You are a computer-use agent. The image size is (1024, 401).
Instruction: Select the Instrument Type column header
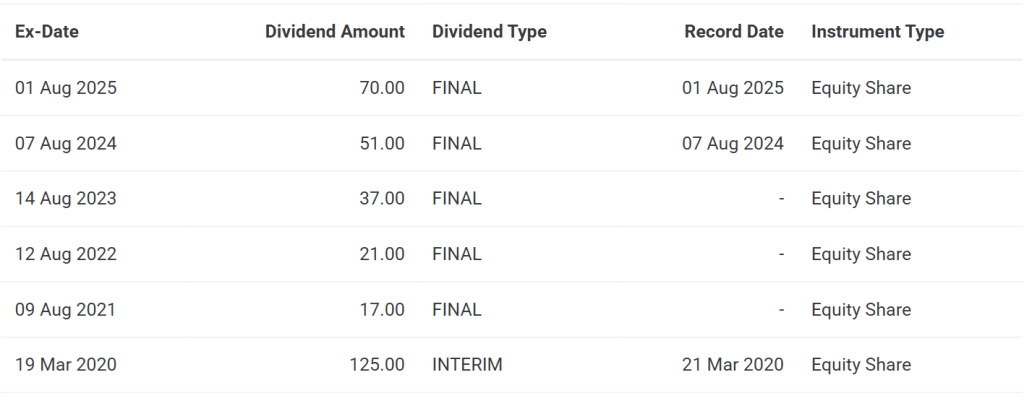click(877, 31)
